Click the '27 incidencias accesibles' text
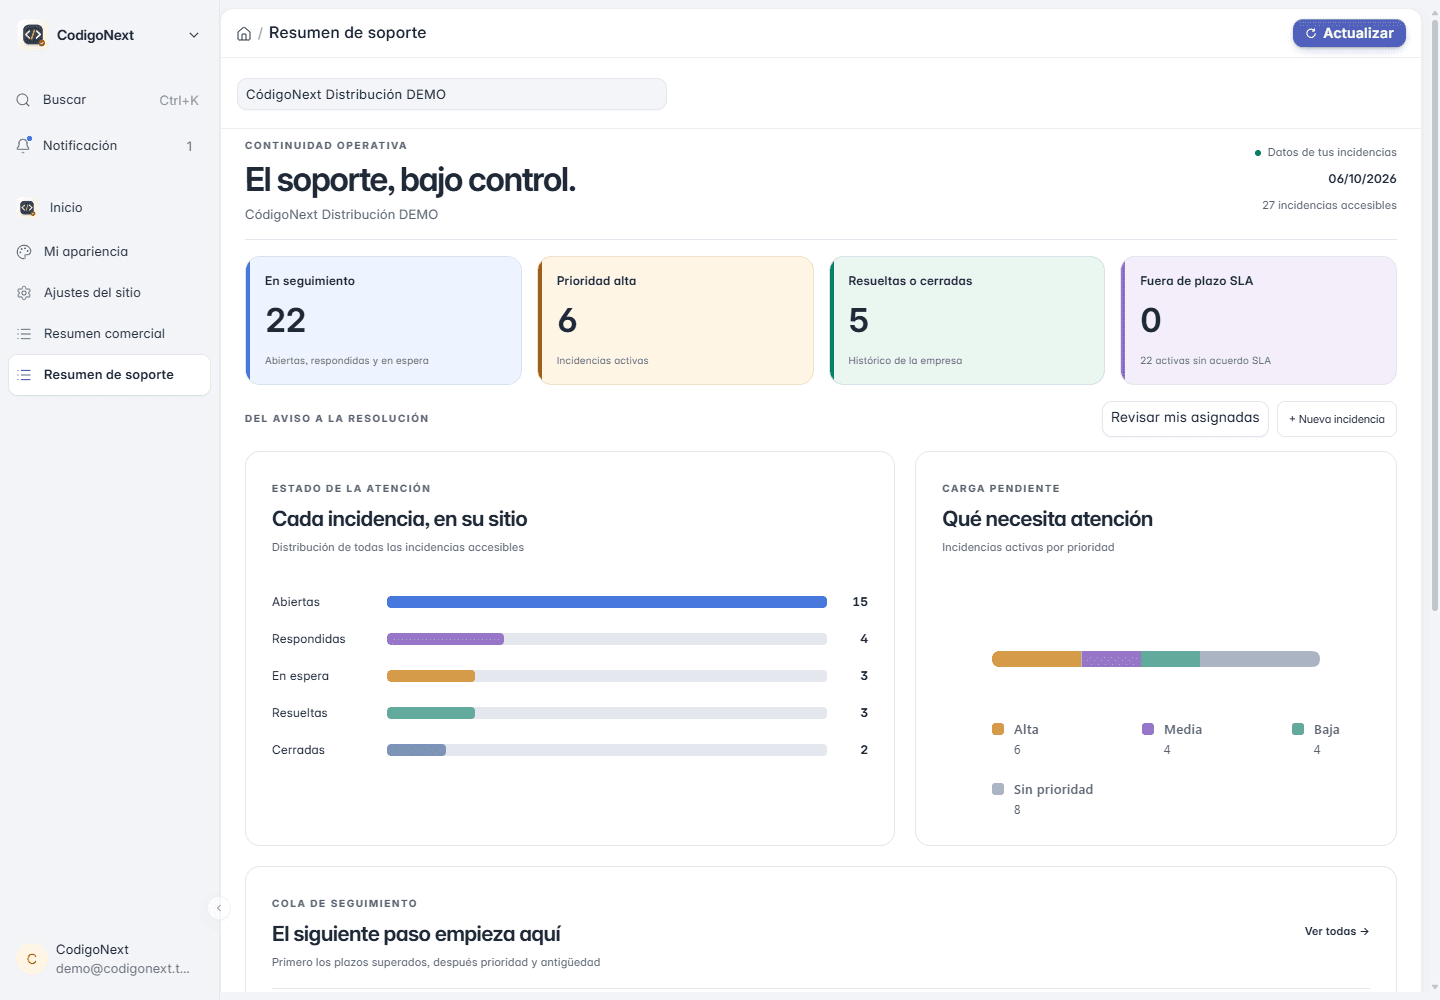 1329,206
